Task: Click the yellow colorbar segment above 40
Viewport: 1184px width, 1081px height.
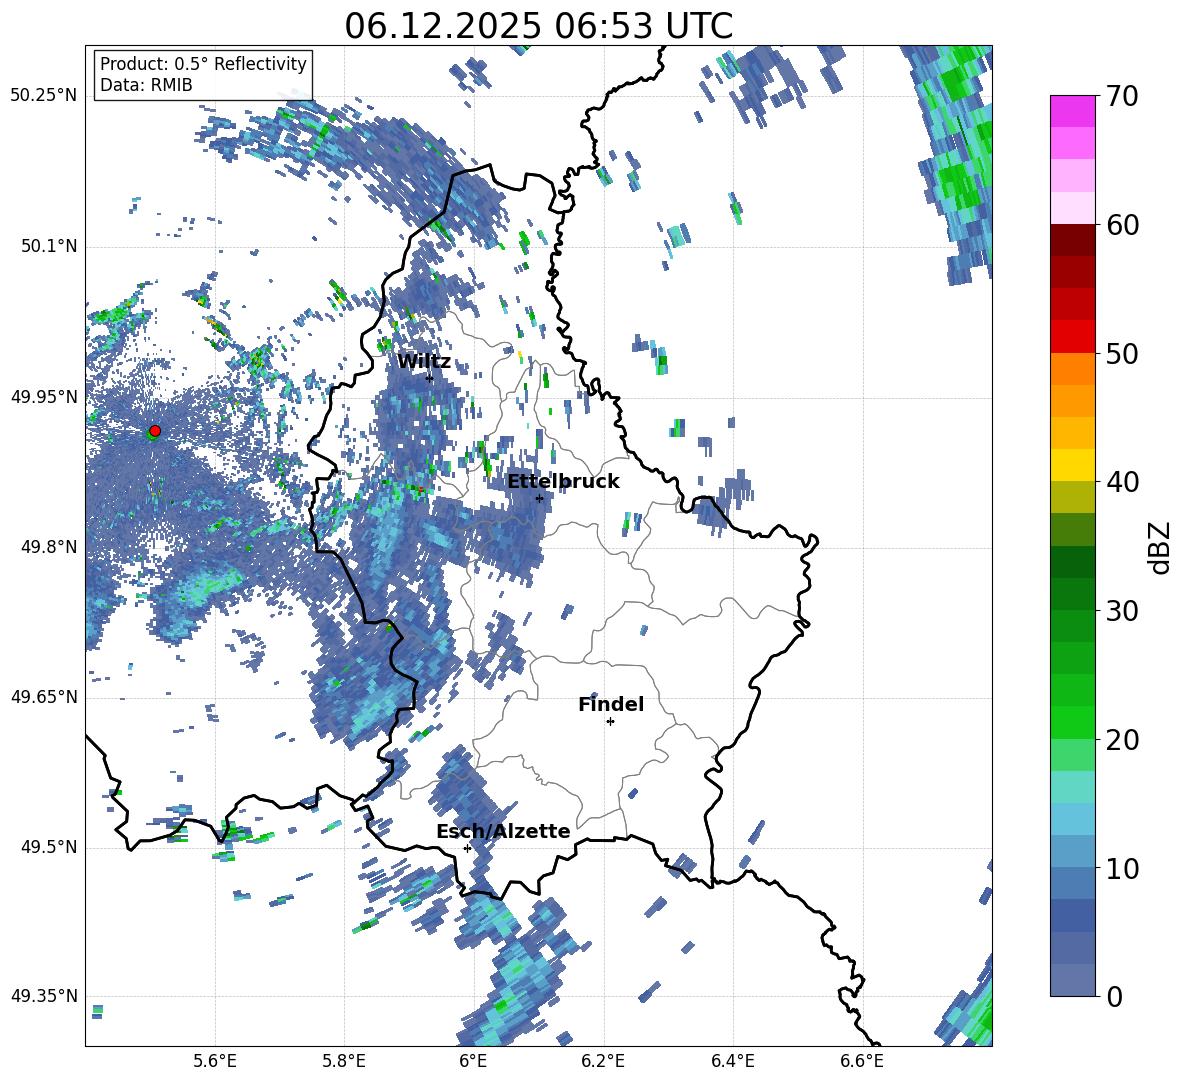Action: (x=1072, y=465)
